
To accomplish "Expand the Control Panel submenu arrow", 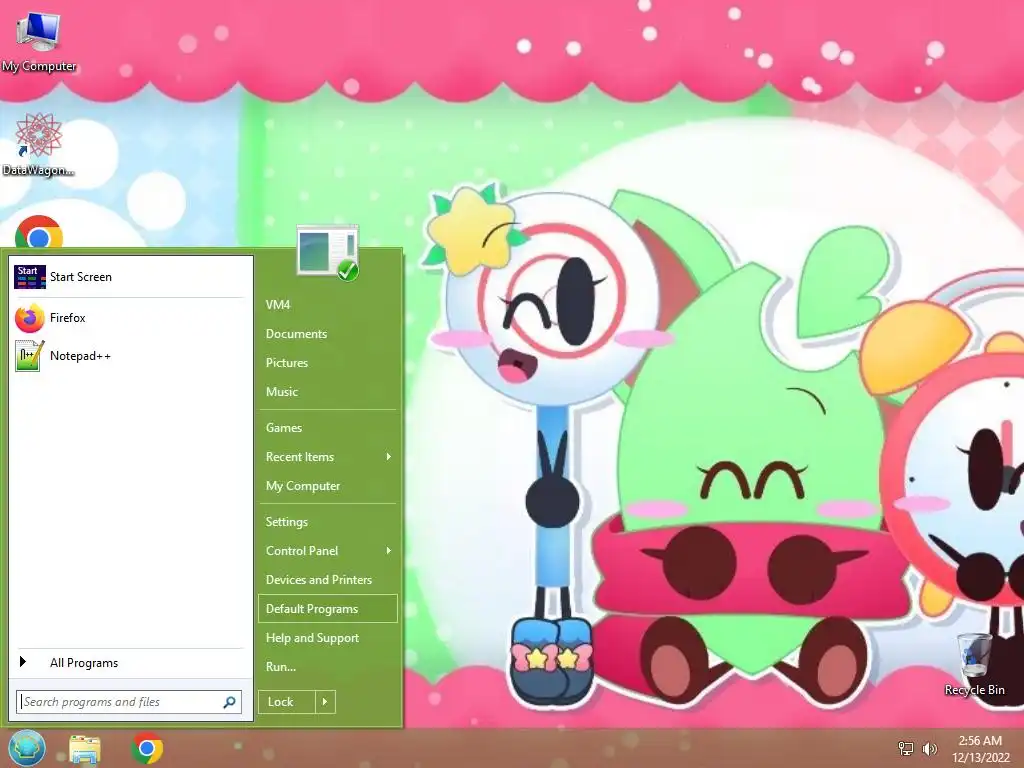I will tap(389, 551).
